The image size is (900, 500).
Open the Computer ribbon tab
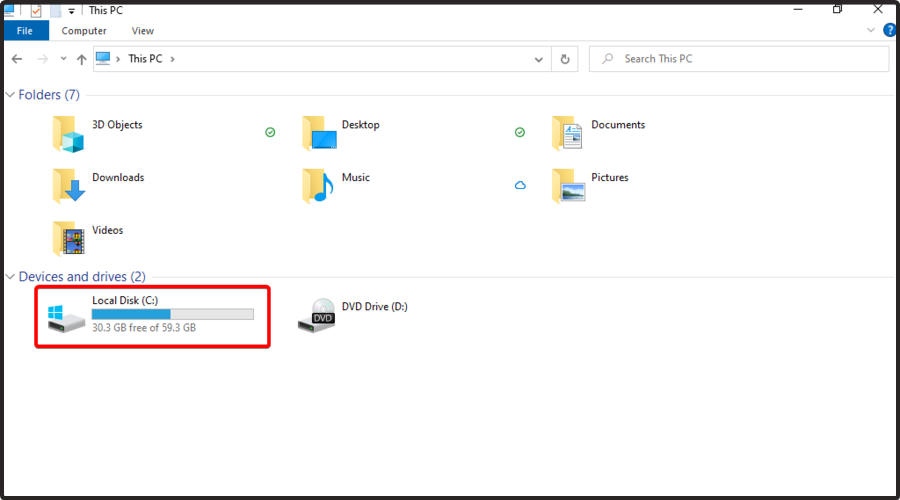pos(84,31)
